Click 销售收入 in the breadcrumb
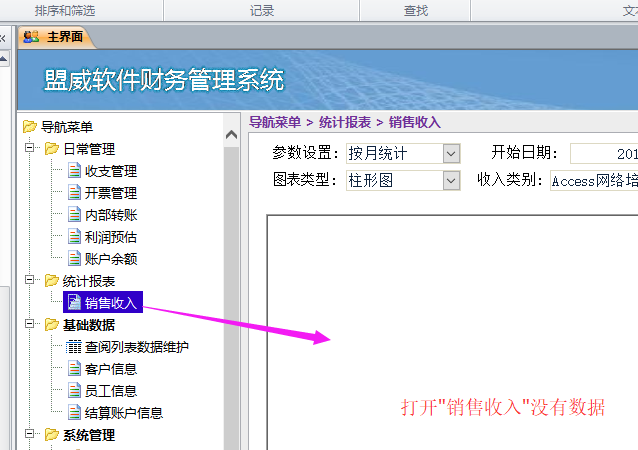 (415, 122)
